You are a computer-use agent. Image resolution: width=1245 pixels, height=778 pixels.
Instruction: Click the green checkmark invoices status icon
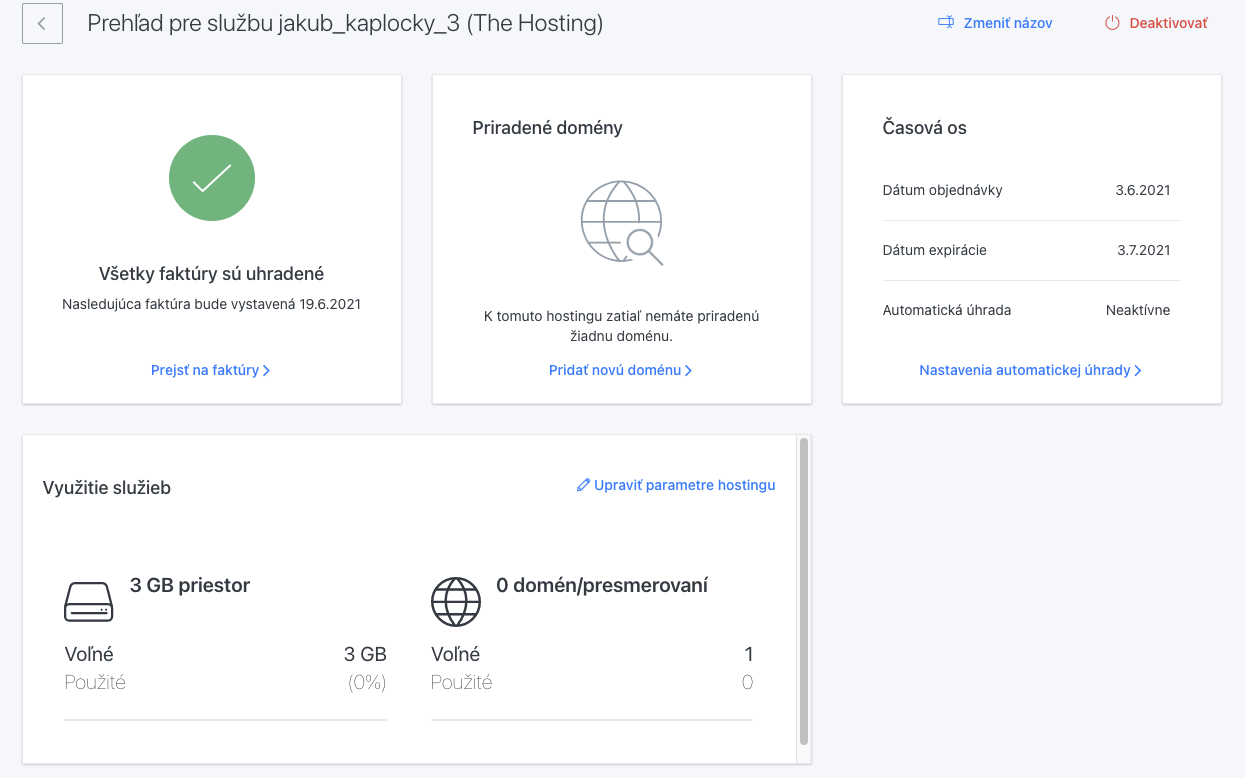[x=212, y=178]
